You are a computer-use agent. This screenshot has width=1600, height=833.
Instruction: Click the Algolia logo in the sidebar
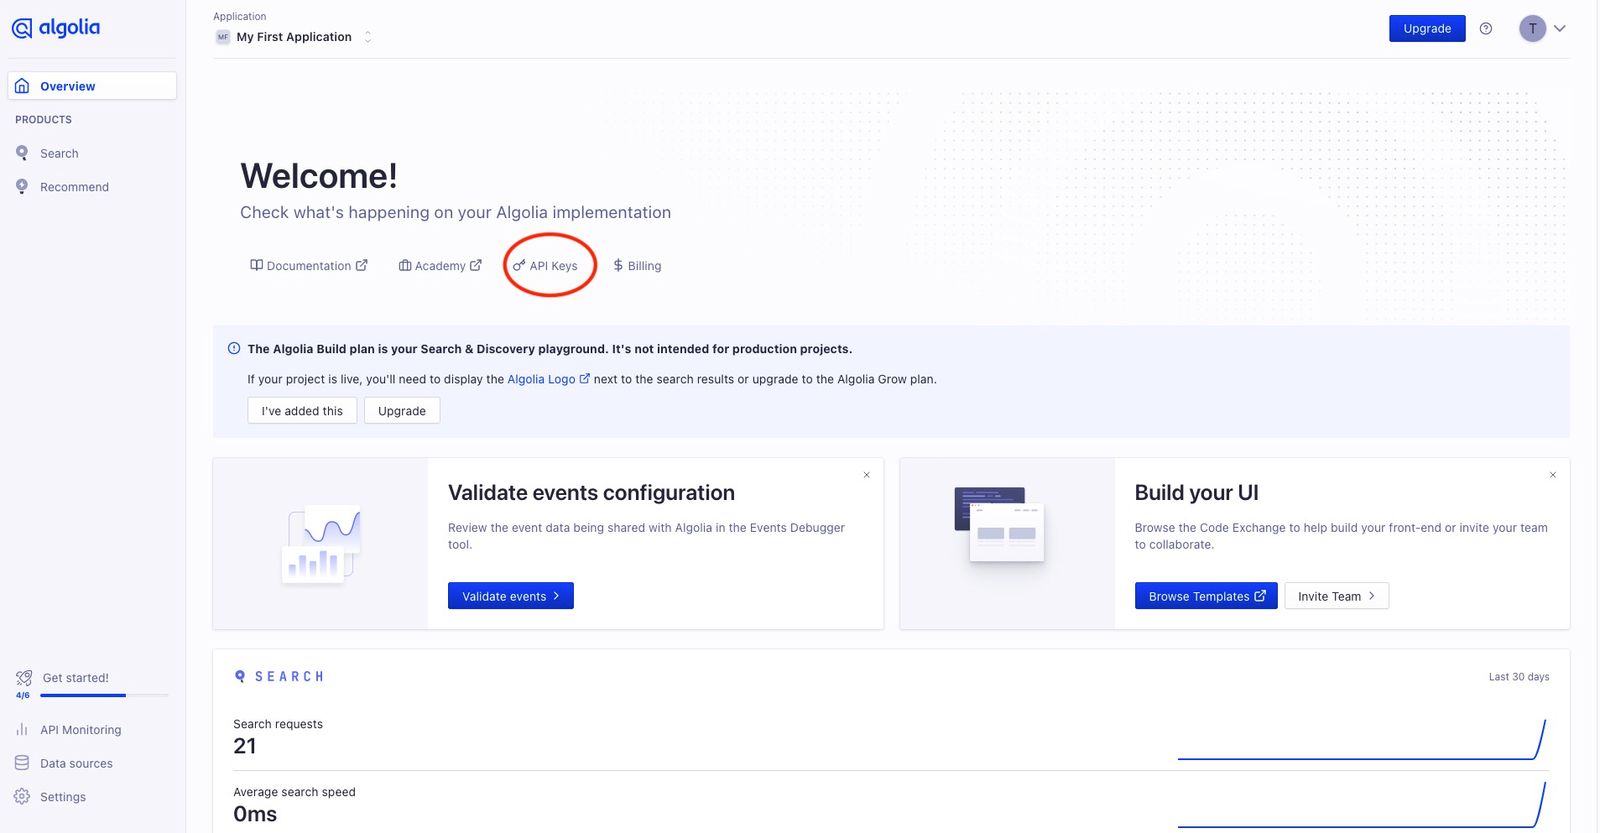[x=56, y=27]
